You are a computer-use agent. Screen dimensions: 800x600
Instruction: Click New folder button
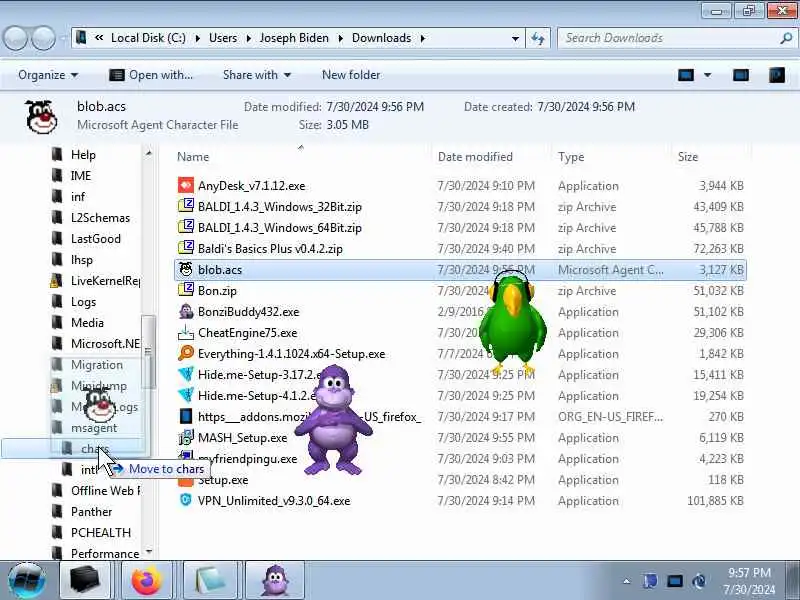tap(351, 75)
